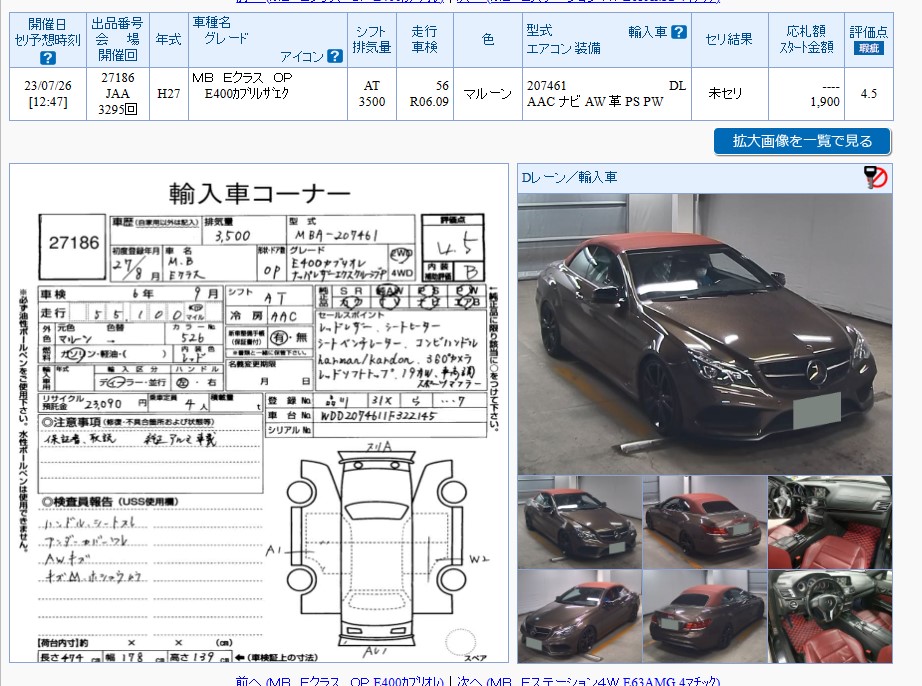Open 拡大画像を一覧で見る button

click(x=802, y=141)
